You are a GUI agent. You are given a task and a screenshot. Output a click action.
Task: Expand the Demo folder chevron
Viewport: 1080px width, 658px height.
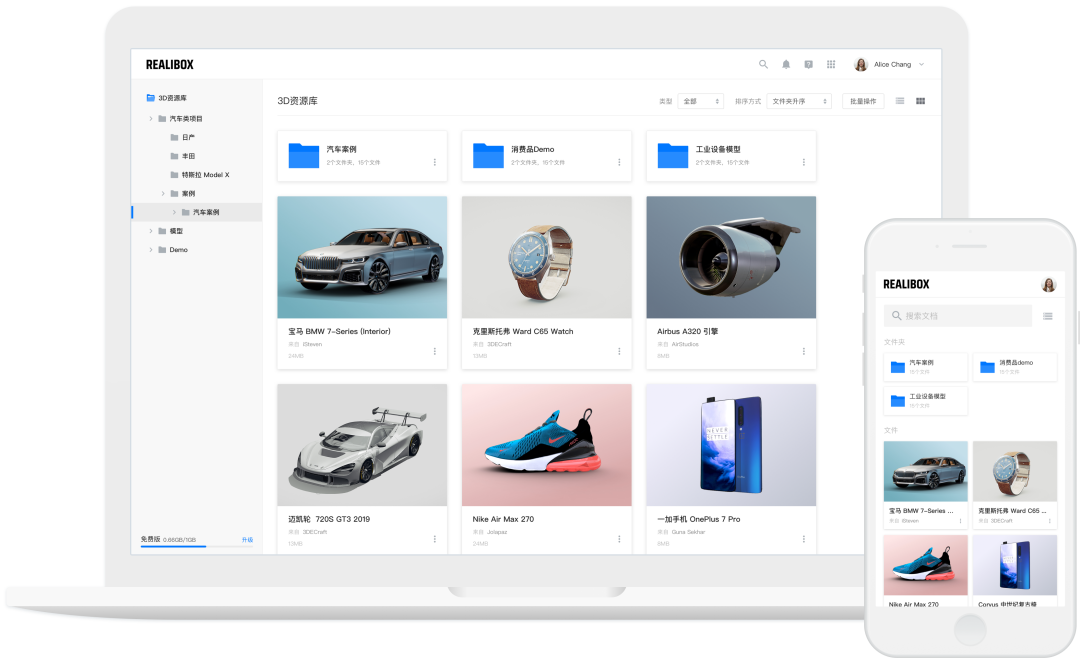tap(151, 249)
